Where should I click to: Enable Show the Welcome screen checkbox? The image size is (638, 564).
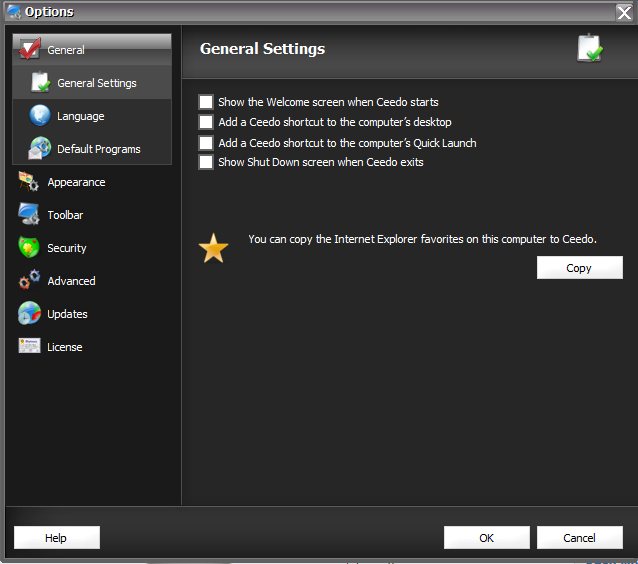pos(206,102)
